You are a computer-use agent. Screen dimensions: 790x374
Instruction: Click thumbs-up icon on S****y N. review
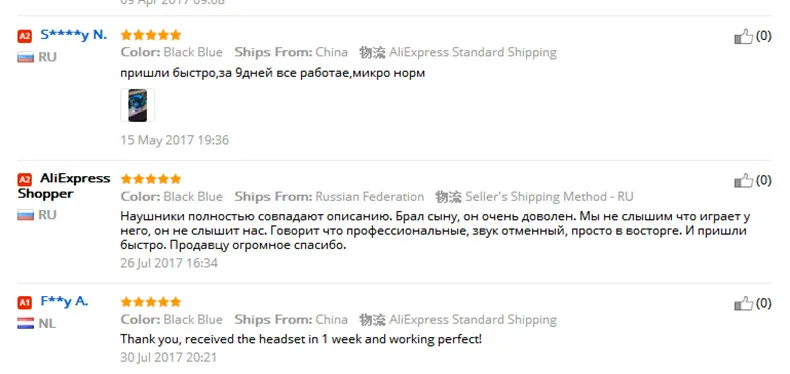point(743,36)
